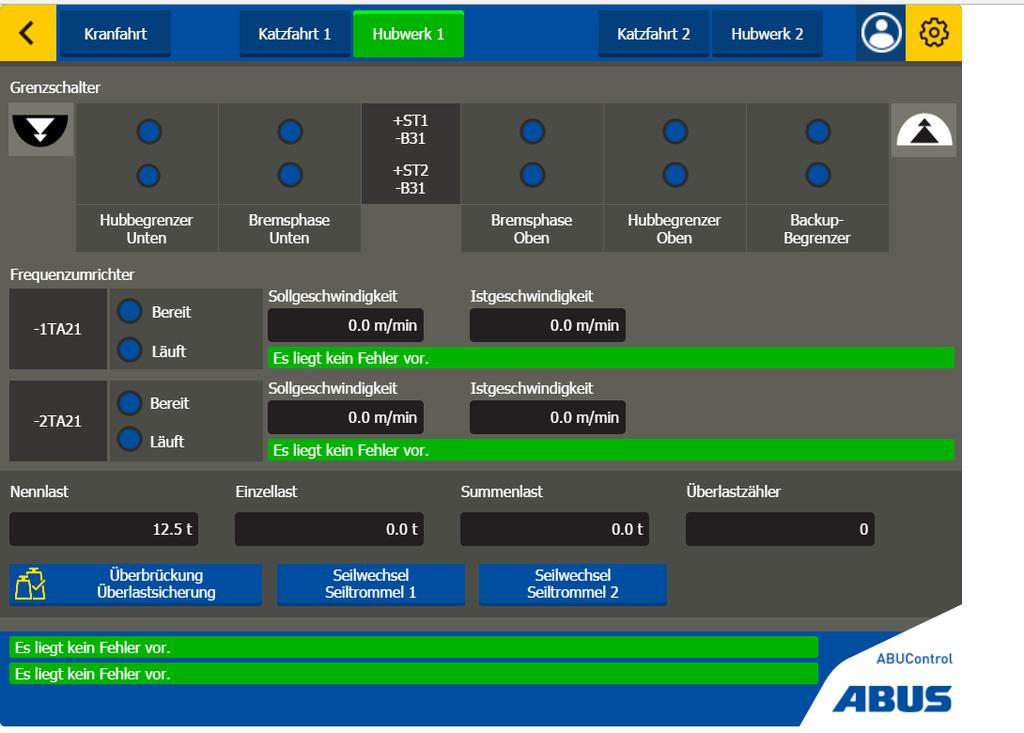Image resolution: width=1024 pixels, height=733 pixels.
Task: Click upper indicator of Hubbegrenzer Oben
Action: click(x=675, y=131)
